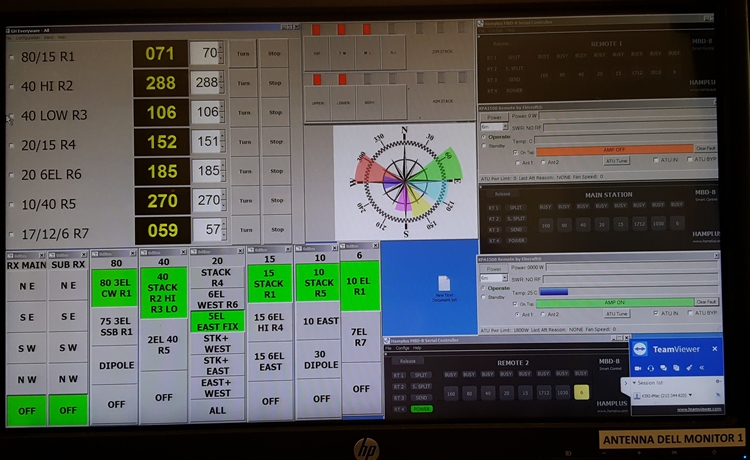Select the UPPER 40M stack button

pyautogui.click(x=318, y=103)
